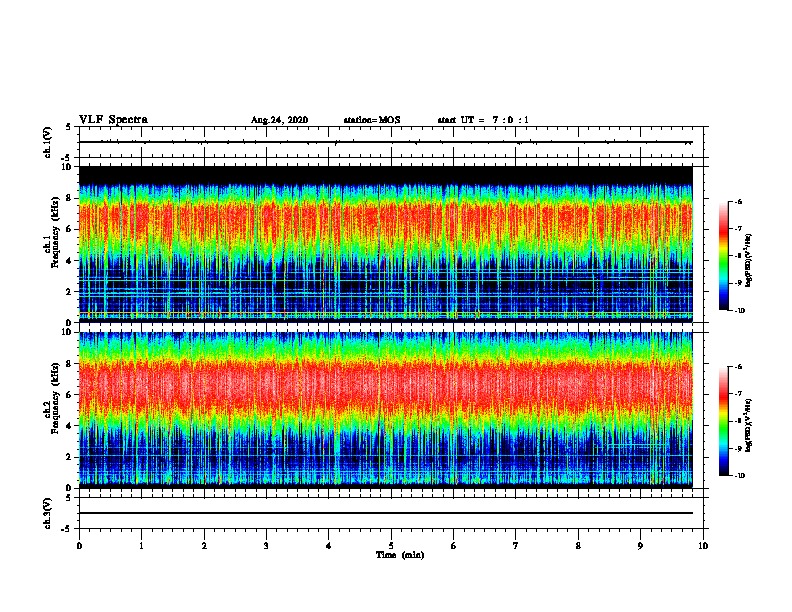Click the ch.2 frequency axis "8" tick label

[x=70, y=364]
